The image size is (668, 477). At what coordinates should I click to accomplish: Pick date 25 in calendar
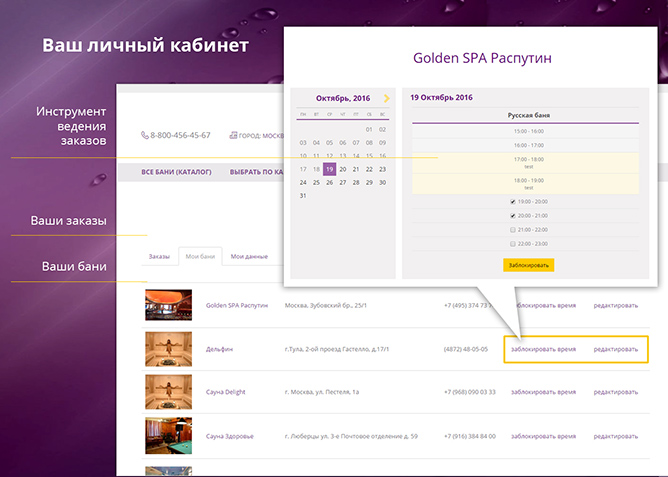coord(316,182)
